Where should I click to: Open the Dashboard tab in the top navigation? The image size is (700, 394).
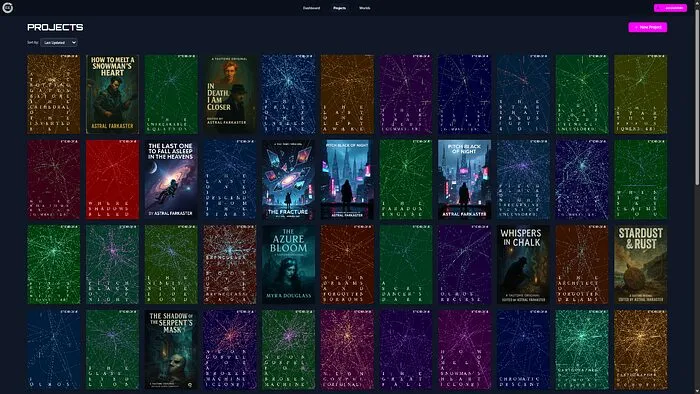(x=312, y=8)
